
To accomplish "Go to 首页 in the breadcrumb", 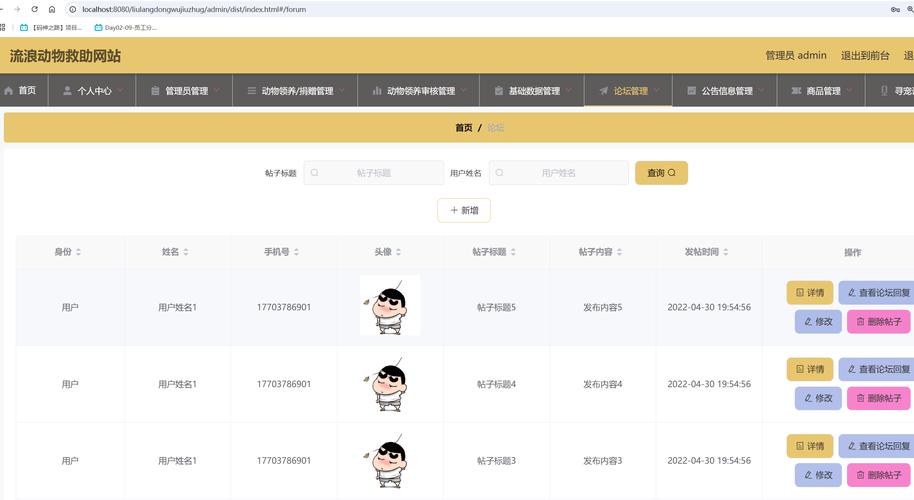I will point(463,128).
